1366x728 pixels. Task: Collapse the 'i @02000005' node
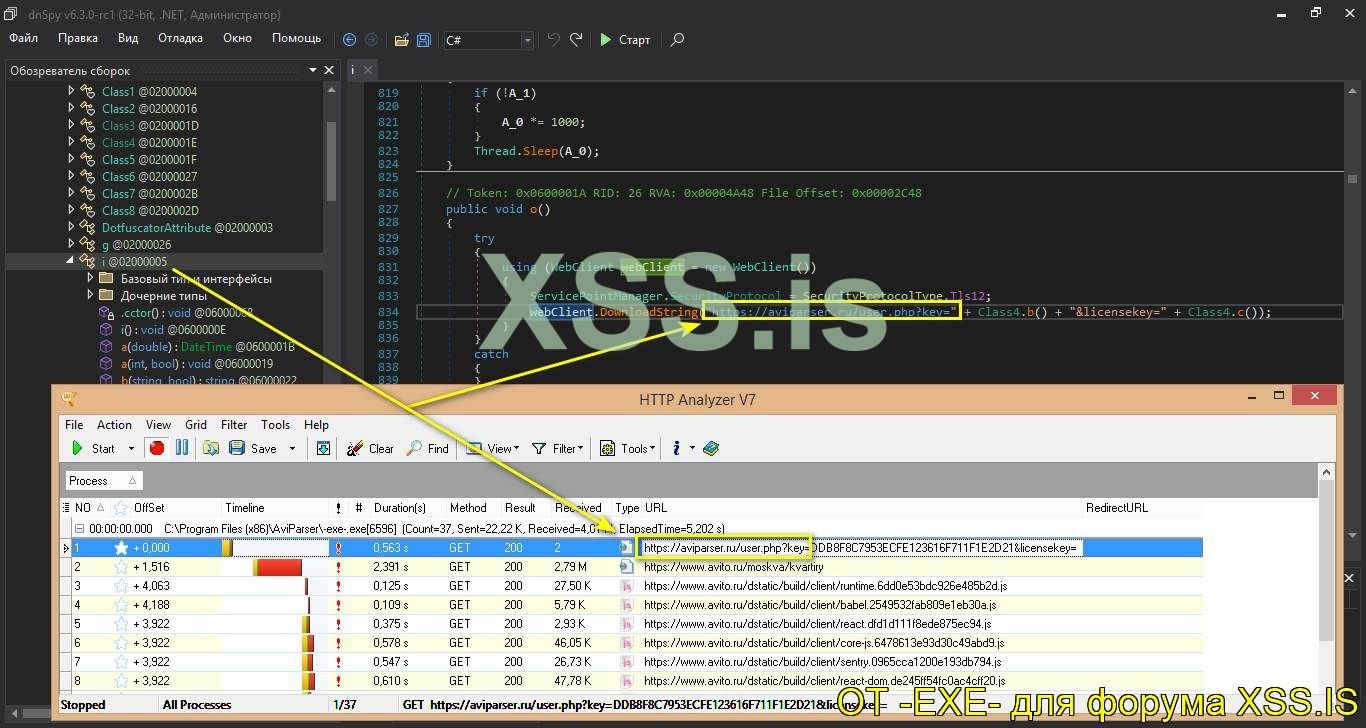click(71, 261)
